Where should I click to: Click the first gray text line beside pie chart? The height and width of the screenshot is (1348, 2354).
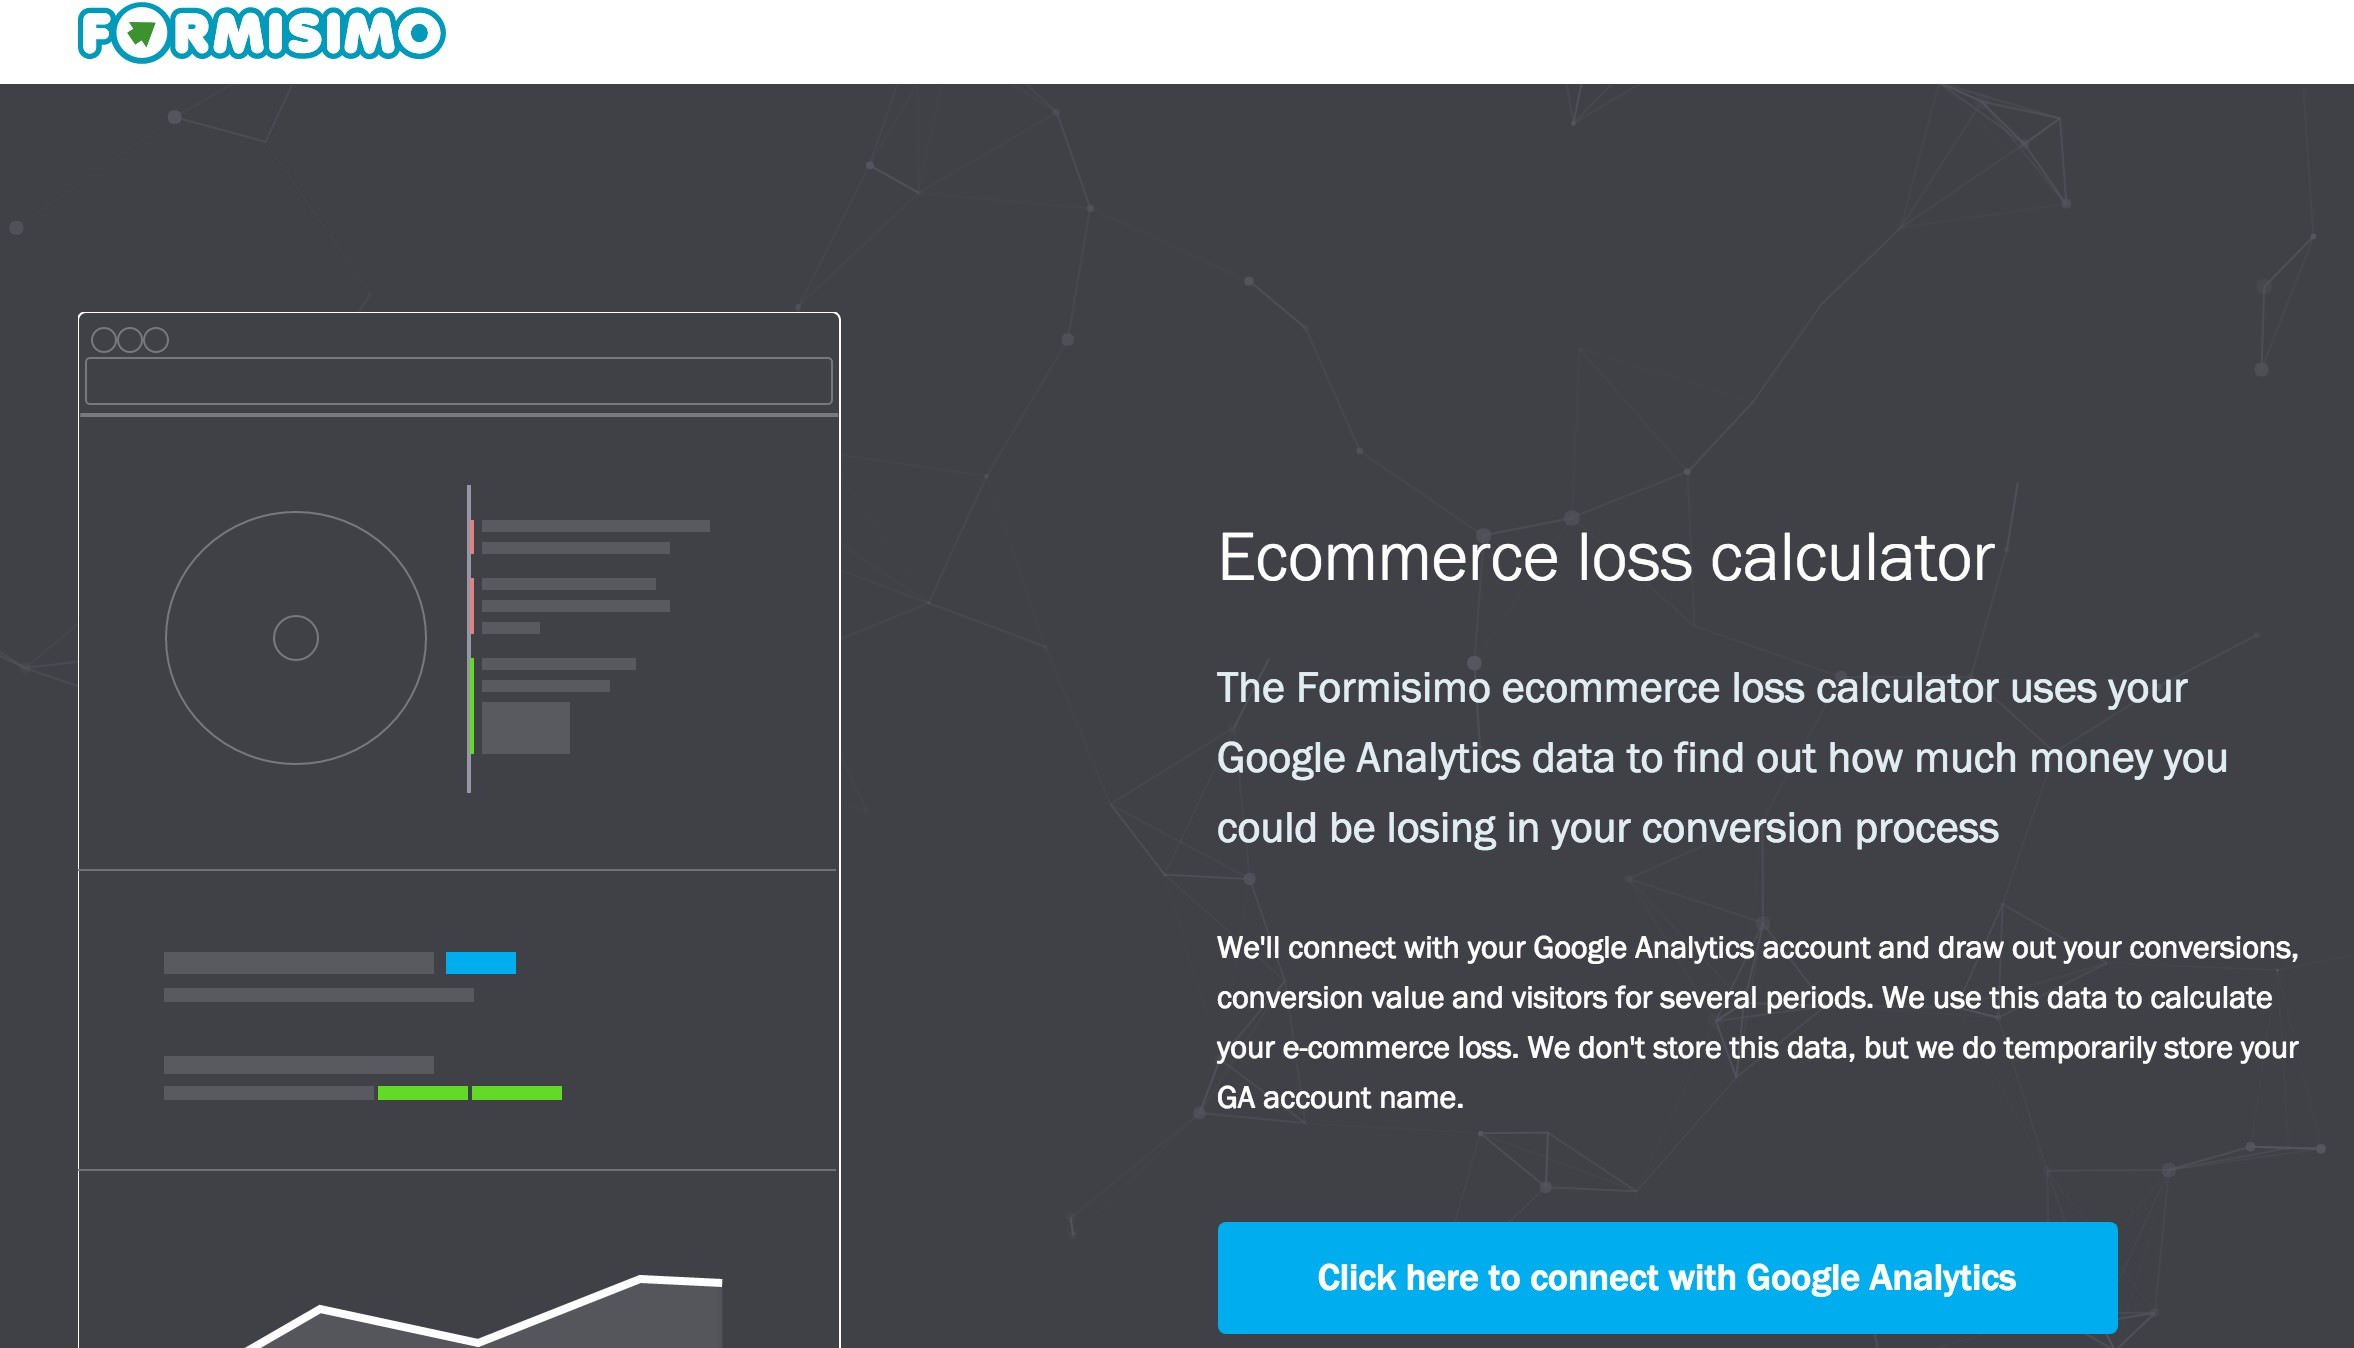pos(595,525)
